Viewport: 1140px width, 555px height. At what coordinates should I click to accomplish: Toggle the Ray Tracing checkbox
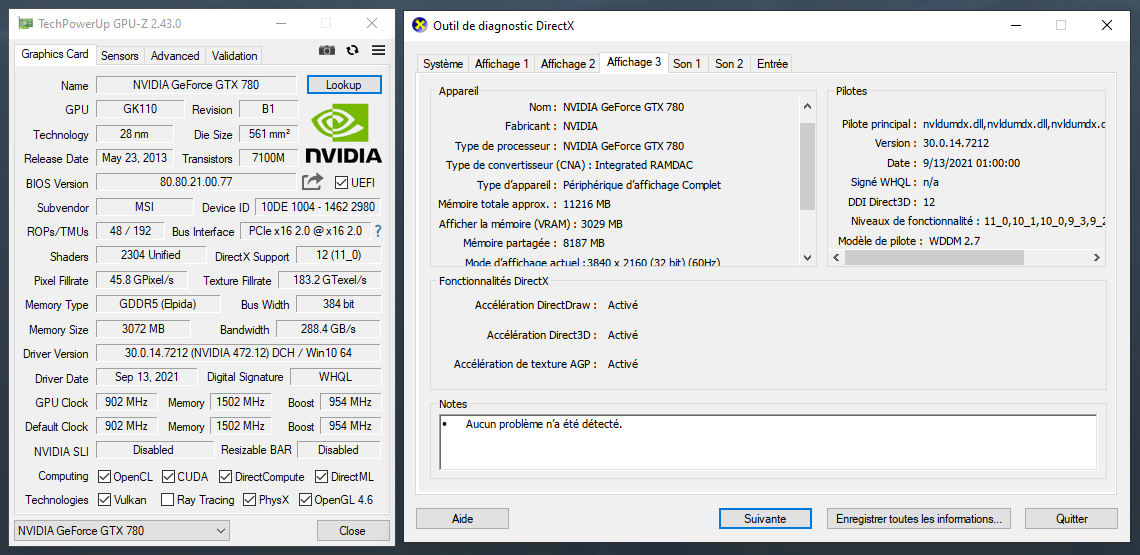click(x=167, y=500)
